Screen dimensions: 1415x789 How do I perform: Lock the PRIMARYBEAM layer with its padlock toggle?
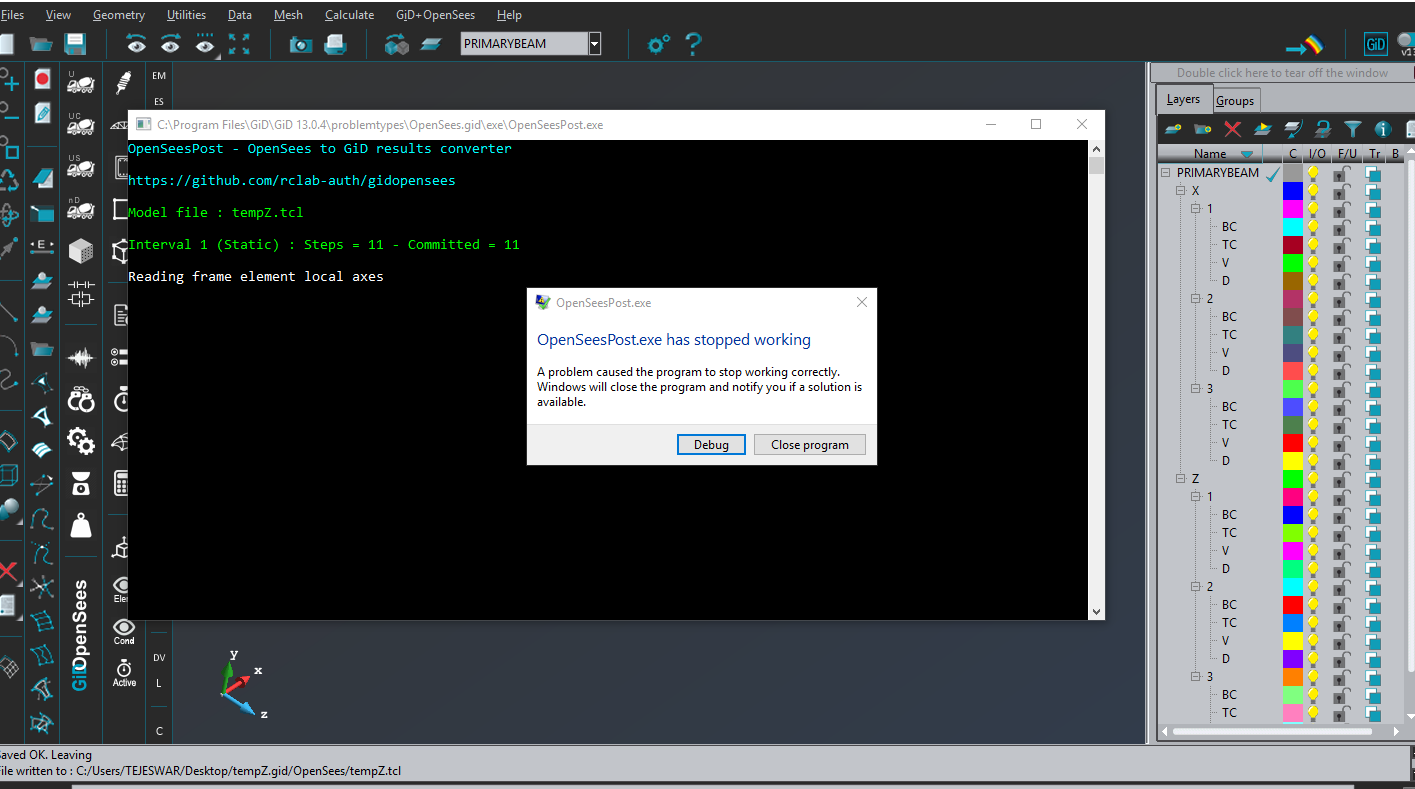(1340, 173)
